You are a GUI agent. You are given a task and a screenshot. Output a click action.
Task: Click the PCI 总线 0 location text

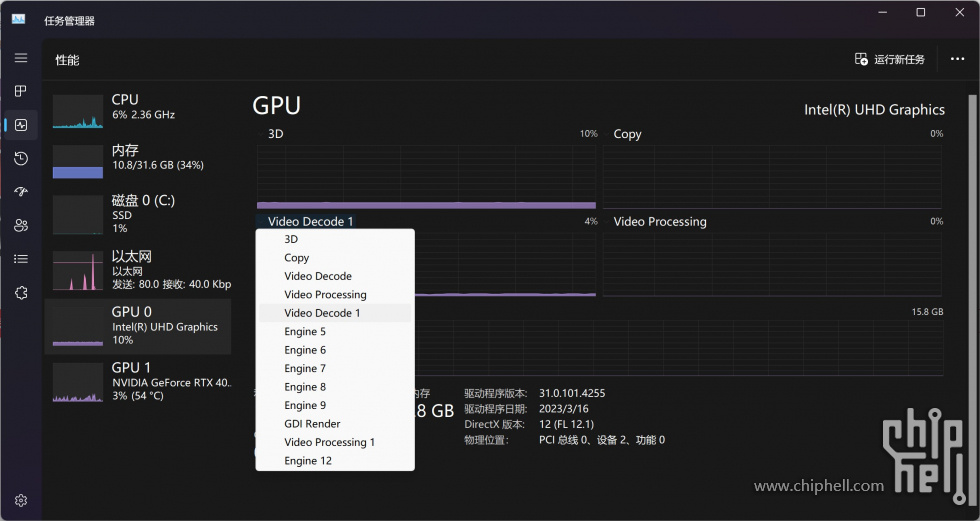[602, 440]
